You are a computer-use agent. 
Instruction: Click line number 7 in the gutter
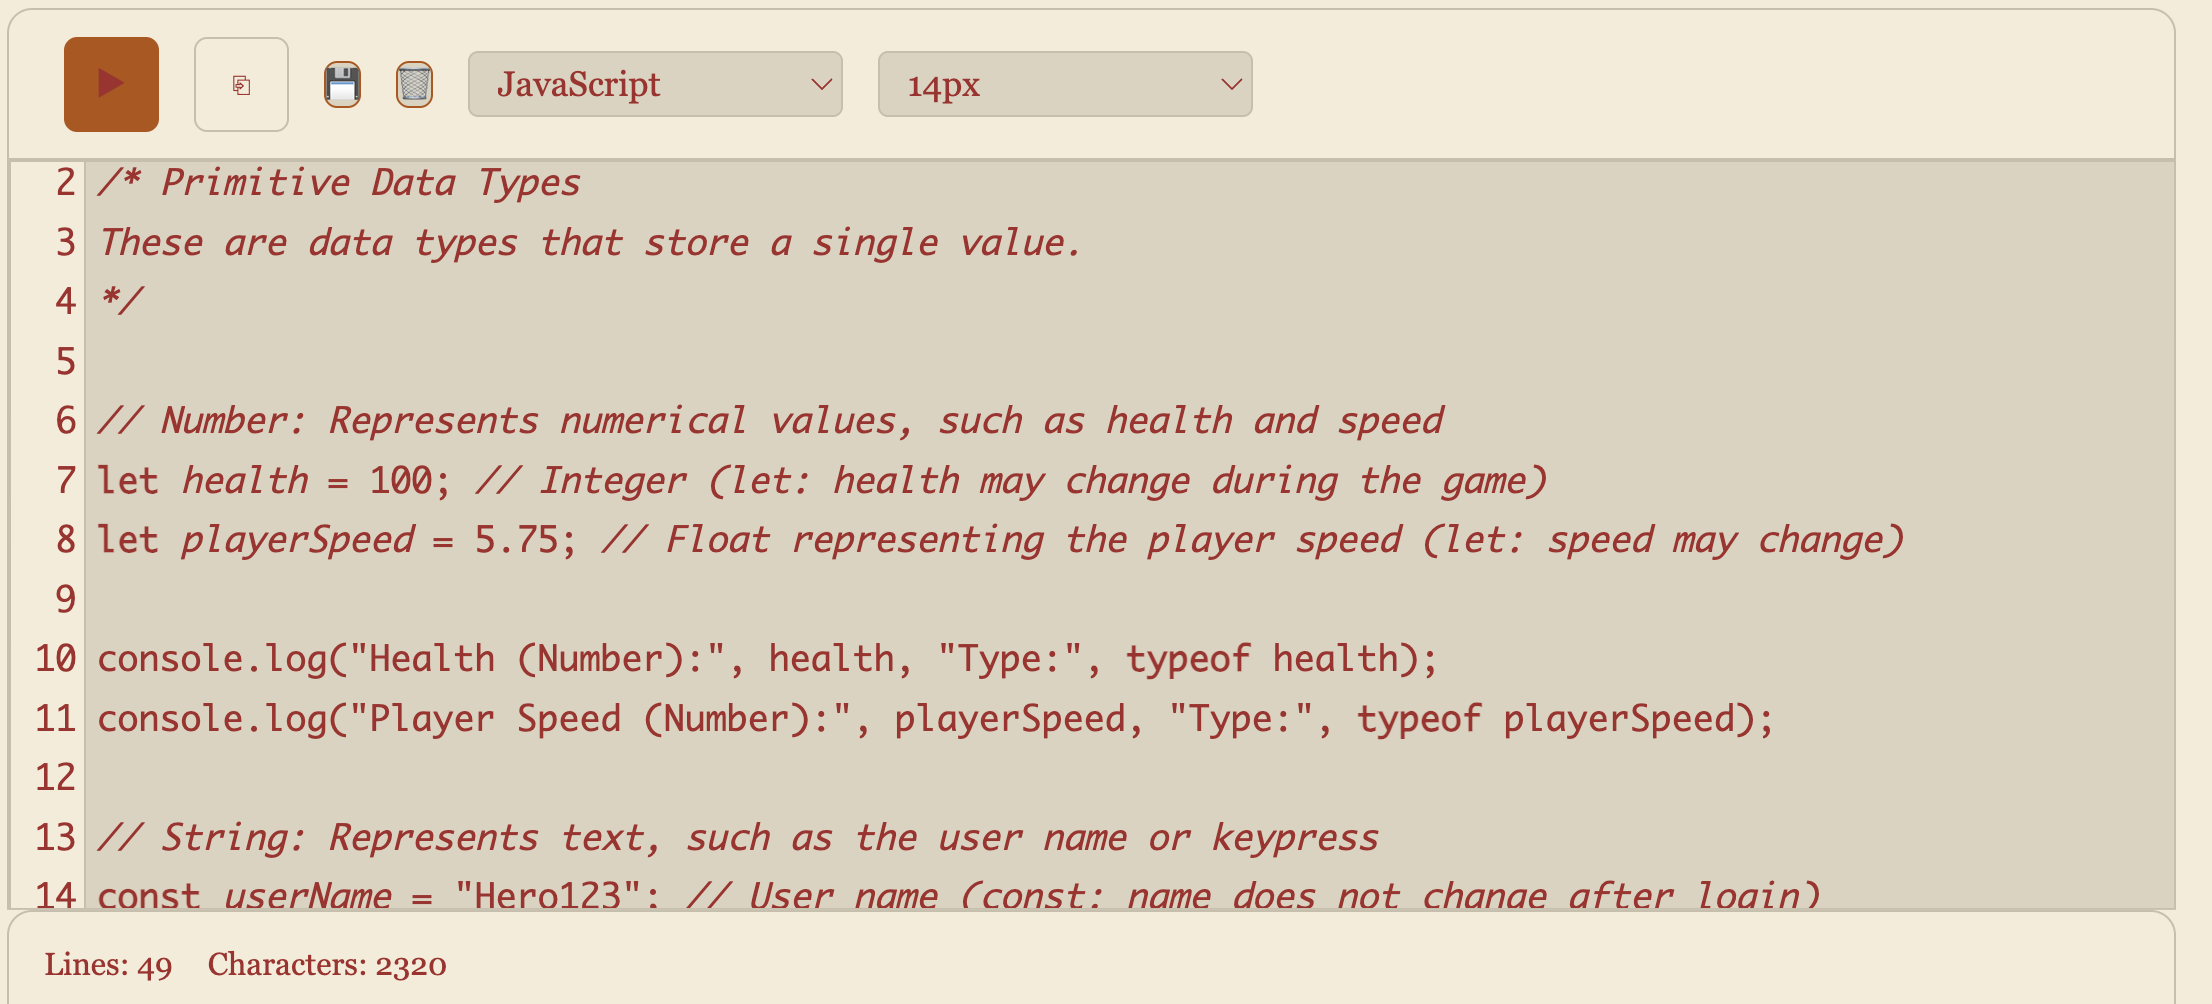click(65, 481)
